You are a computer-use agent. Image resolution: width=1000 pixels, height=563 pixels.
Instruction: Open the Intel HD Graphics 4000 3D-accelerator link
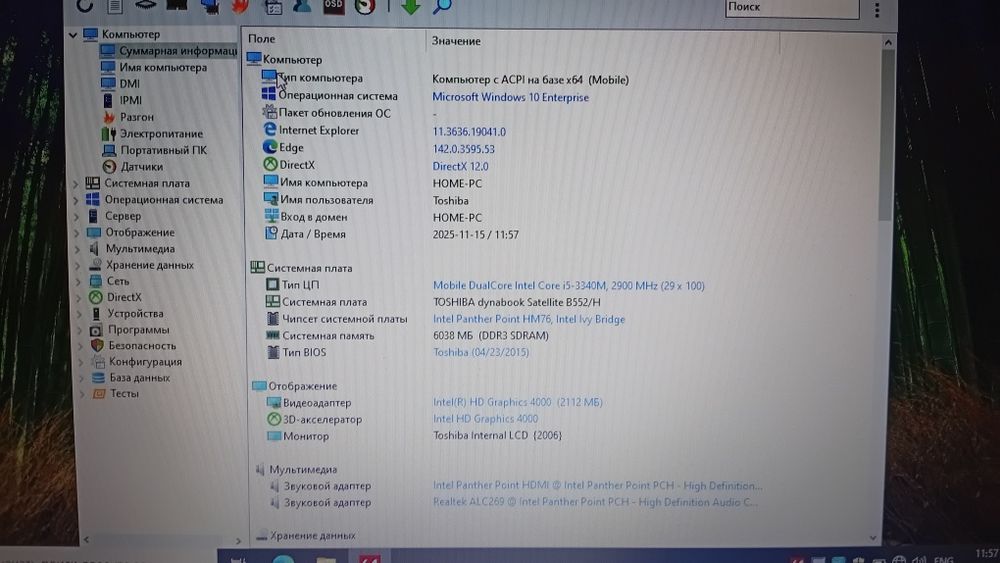(485, 419)
